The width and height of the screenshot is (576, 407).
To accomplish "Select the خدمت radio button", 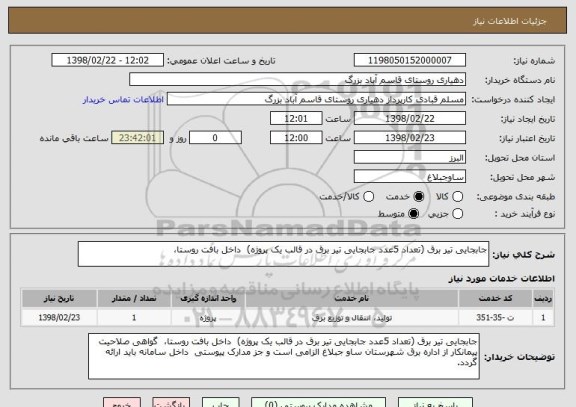I will tap(418, 197).
